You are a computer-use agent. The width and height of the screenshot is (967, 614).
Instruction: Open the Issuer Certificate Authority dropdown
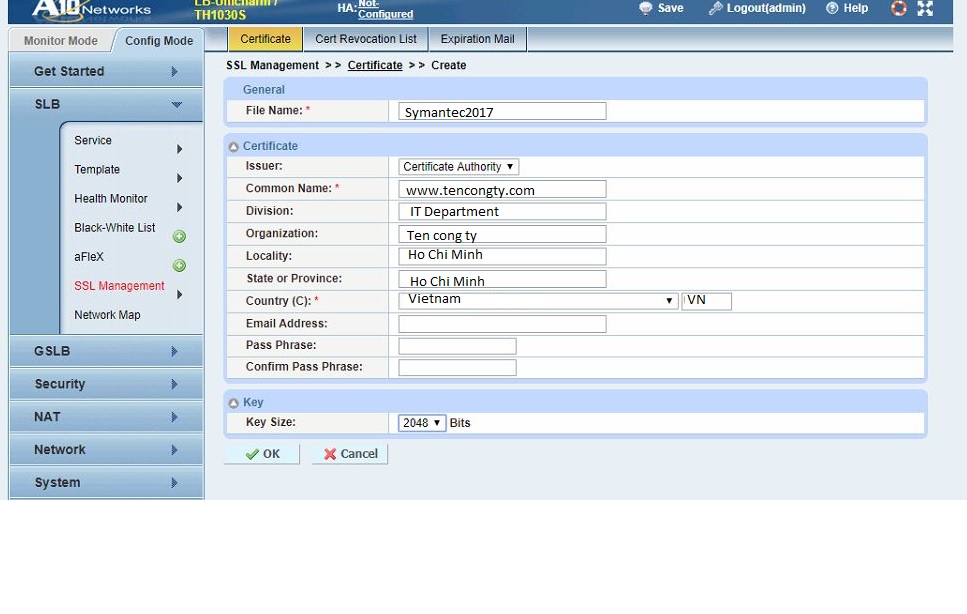(458, 167)
